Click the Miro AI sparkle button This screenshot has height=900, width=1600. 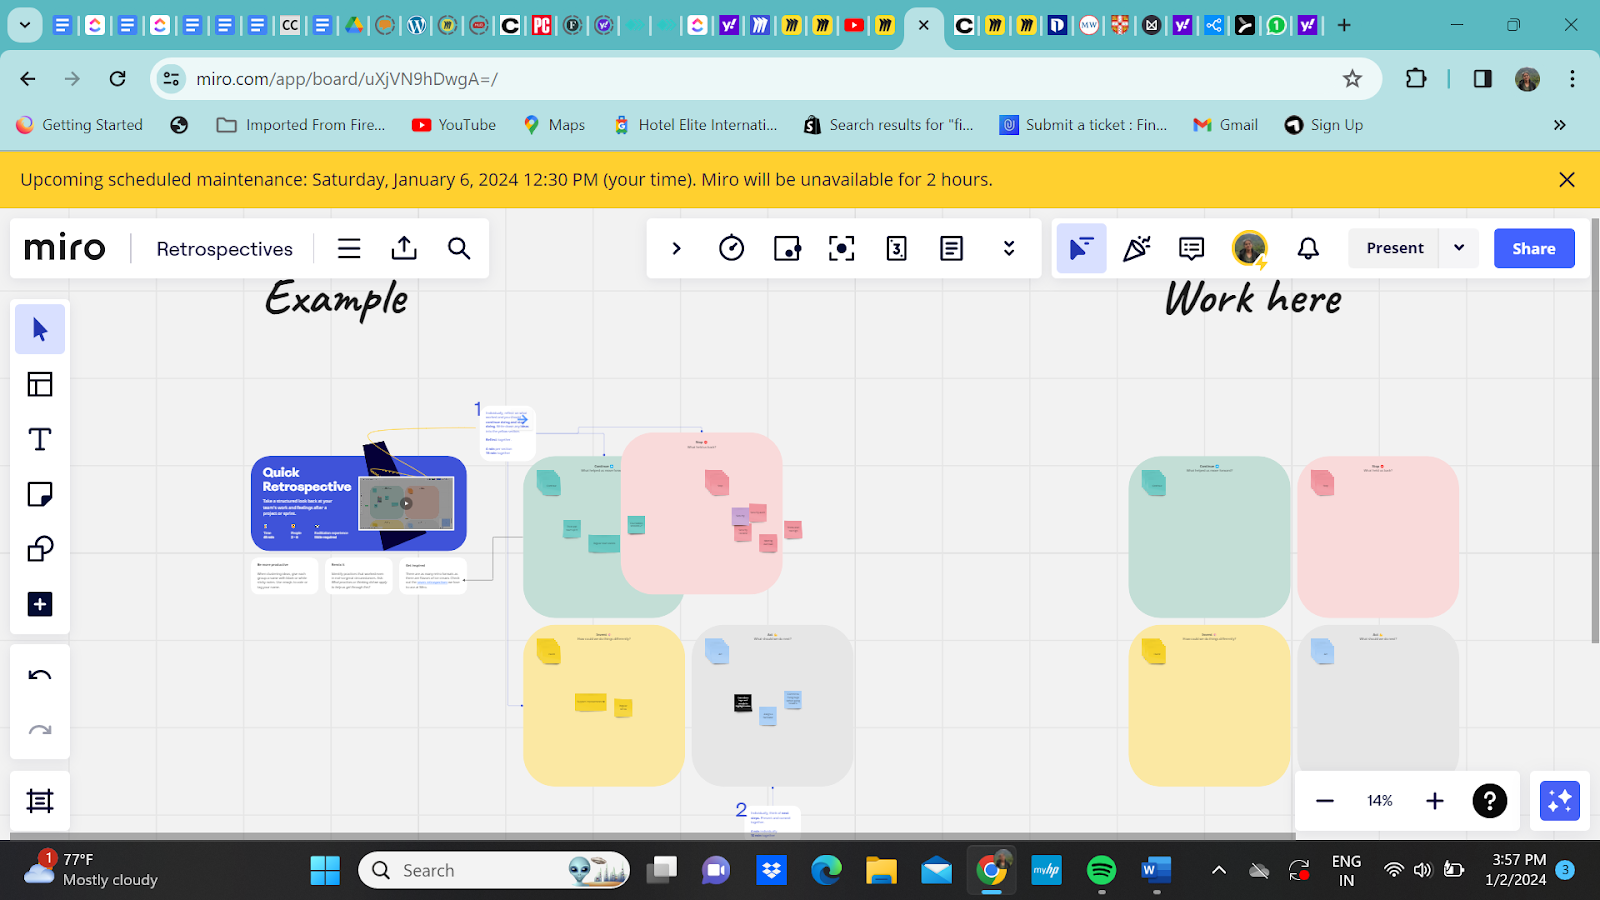(1560, 801)
